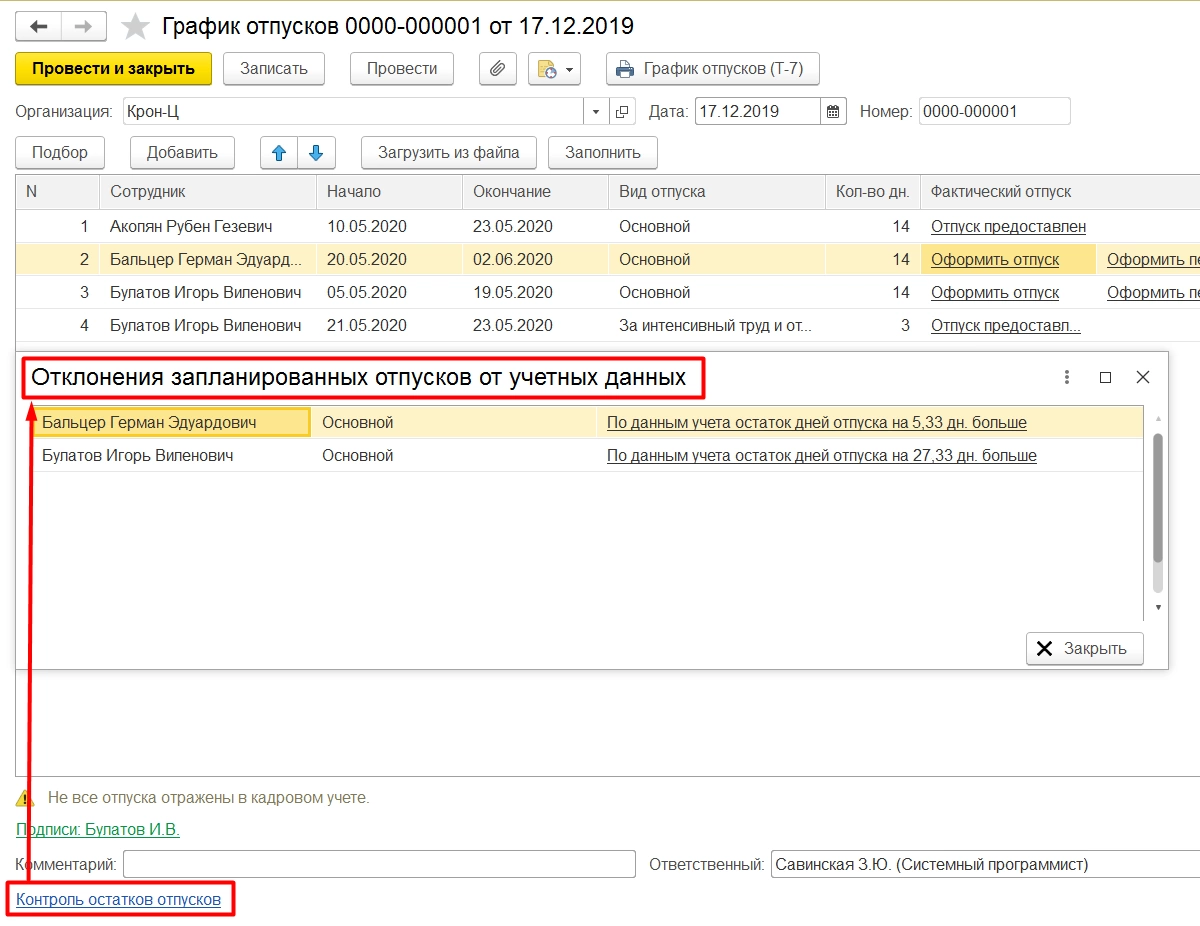
Task: Expand the Организация dropdown list
Action: 596,111
